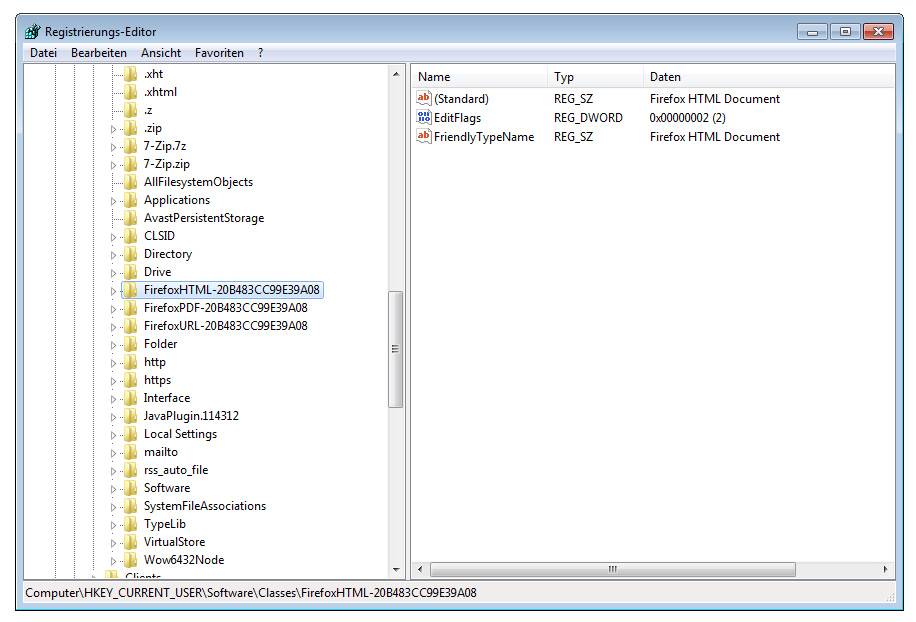Open the Bearbeiten menu
The image size is (916, 622).
[98, 53]
